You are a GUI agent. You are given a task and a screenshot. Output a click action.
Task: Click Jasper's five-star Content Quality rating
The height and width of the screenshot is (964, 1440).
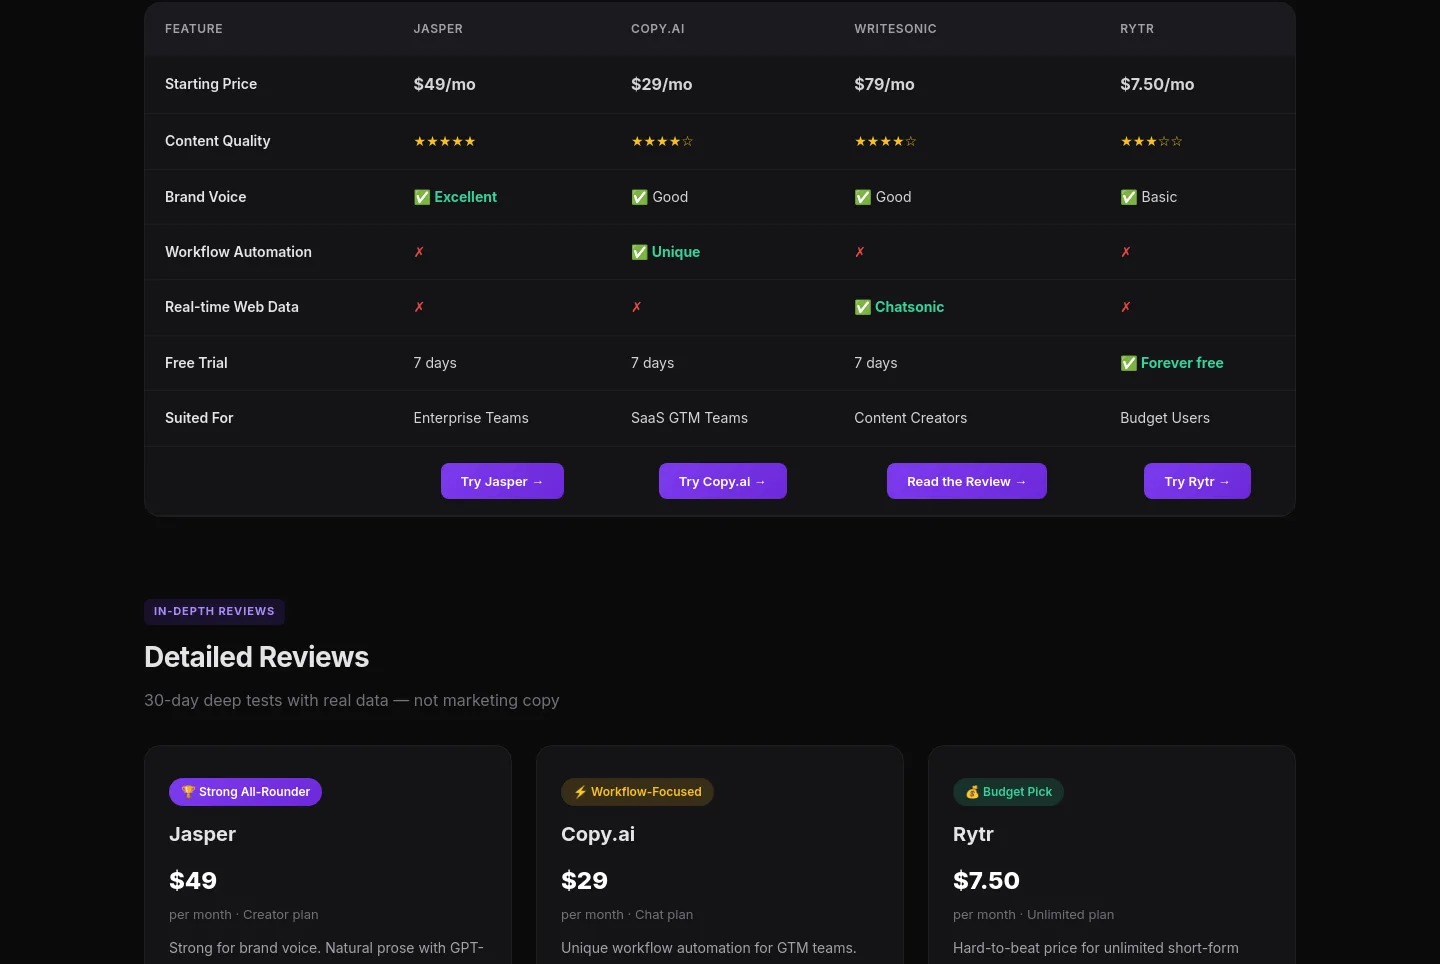(445, 141)
